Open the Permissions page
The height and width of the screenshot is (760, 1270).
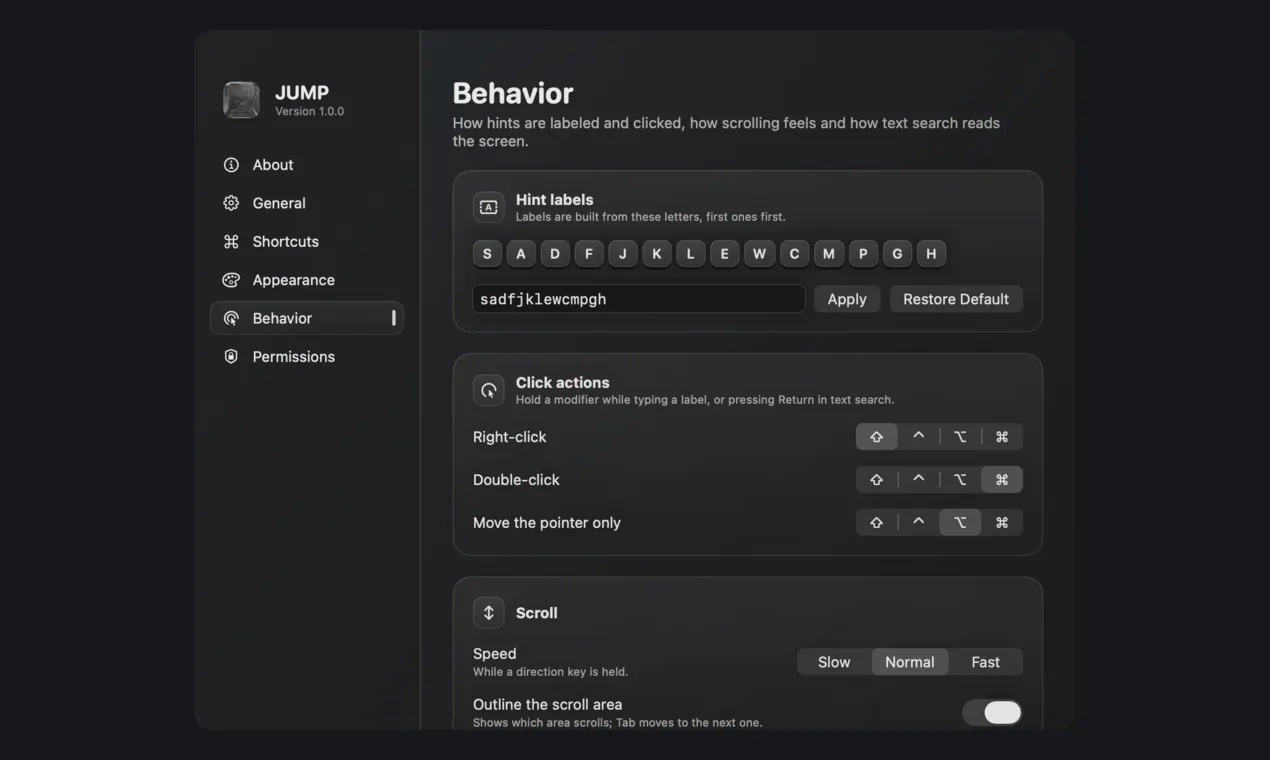[x=307, y=357]
